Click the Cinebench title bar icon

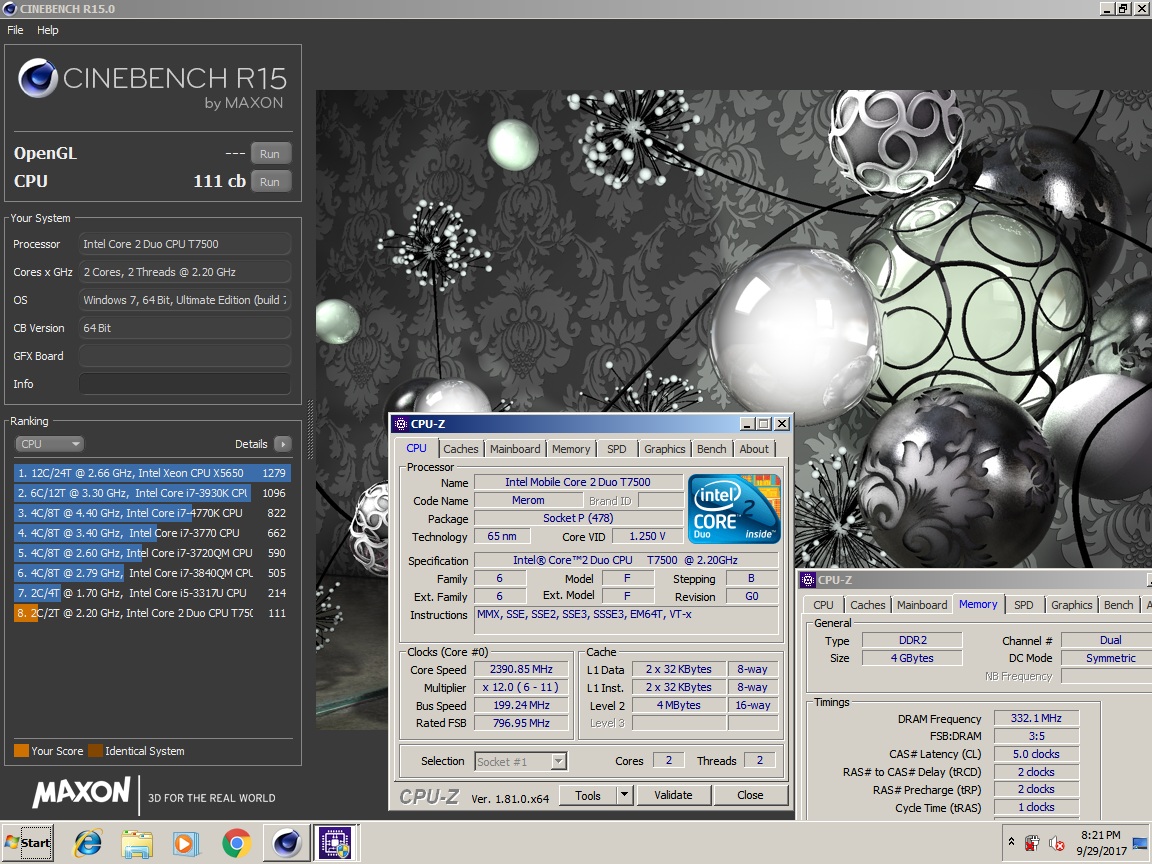coord(10,9)
